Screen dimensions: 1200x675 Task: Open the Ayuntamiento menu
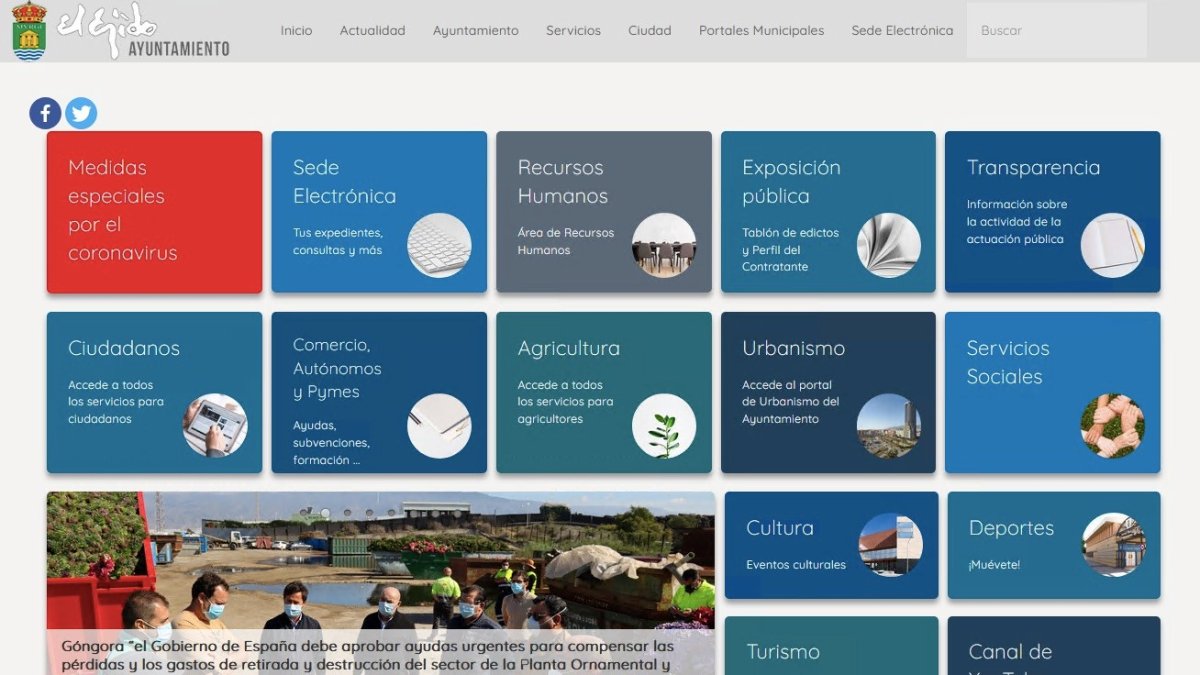(476, 31)
